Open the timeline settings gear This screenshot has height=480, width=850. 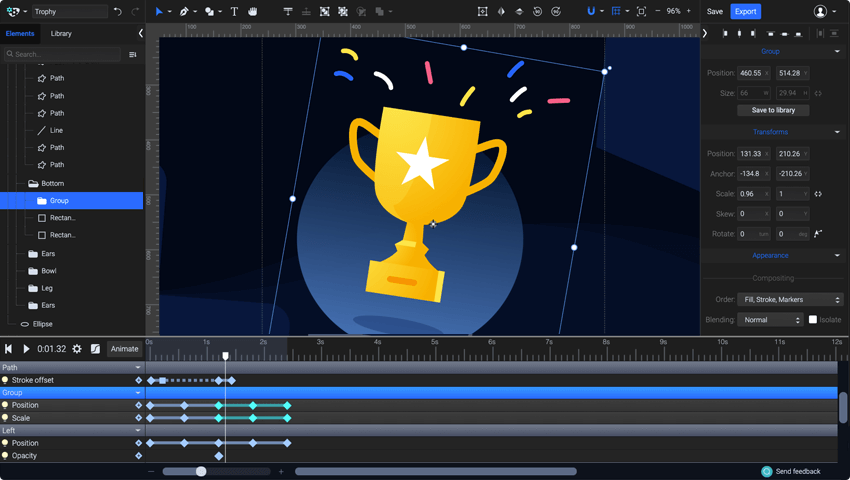click(x=77, y=349)
